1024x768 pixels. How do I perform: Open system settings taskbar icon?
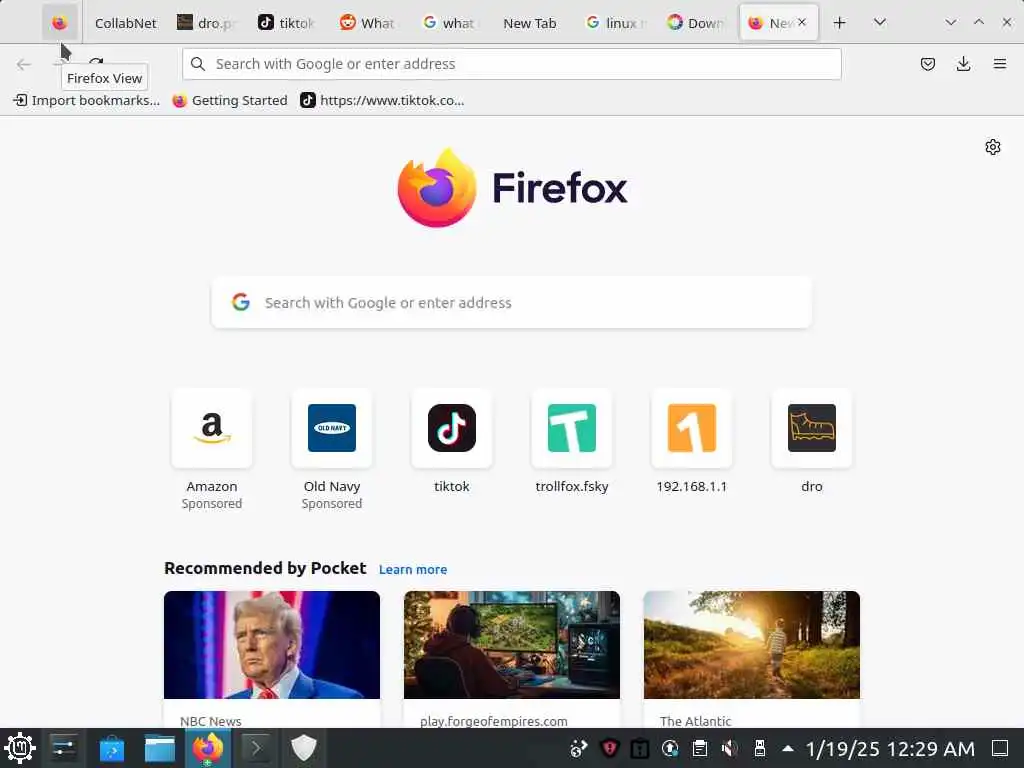pos(63,748)
